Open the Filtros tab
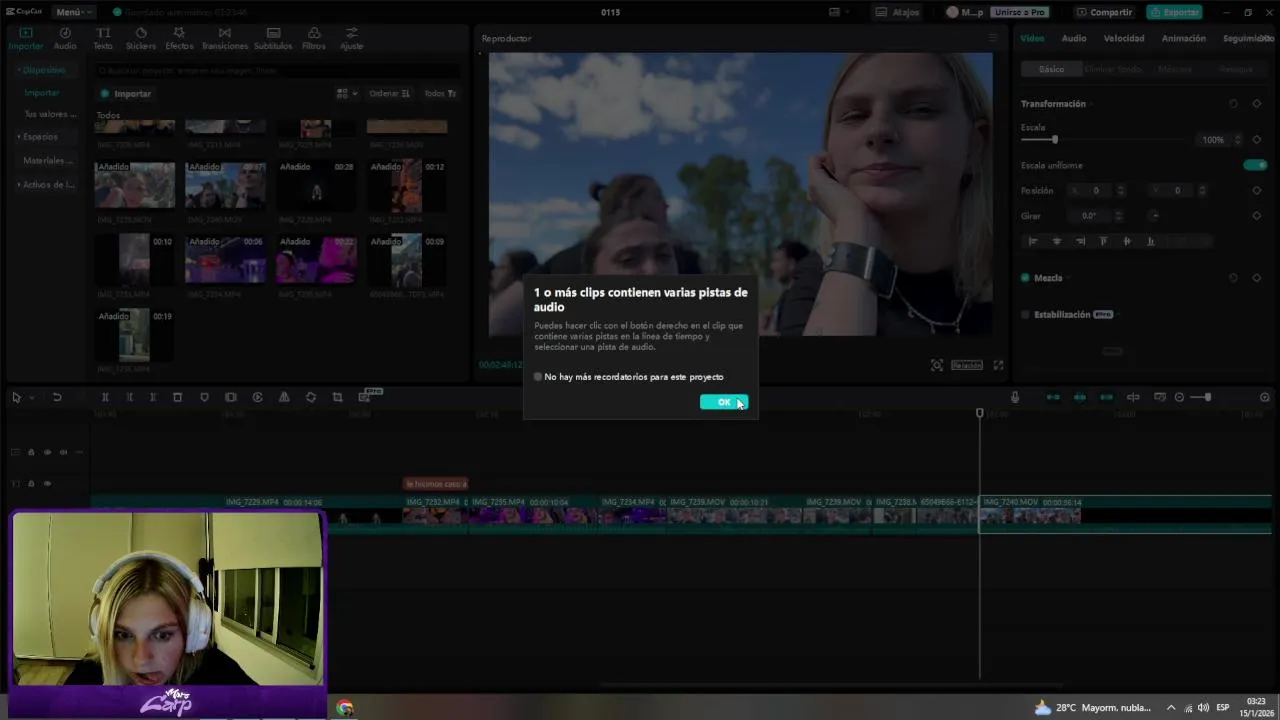Viewport: 1280px width, 720px height. tap(314, 39)
